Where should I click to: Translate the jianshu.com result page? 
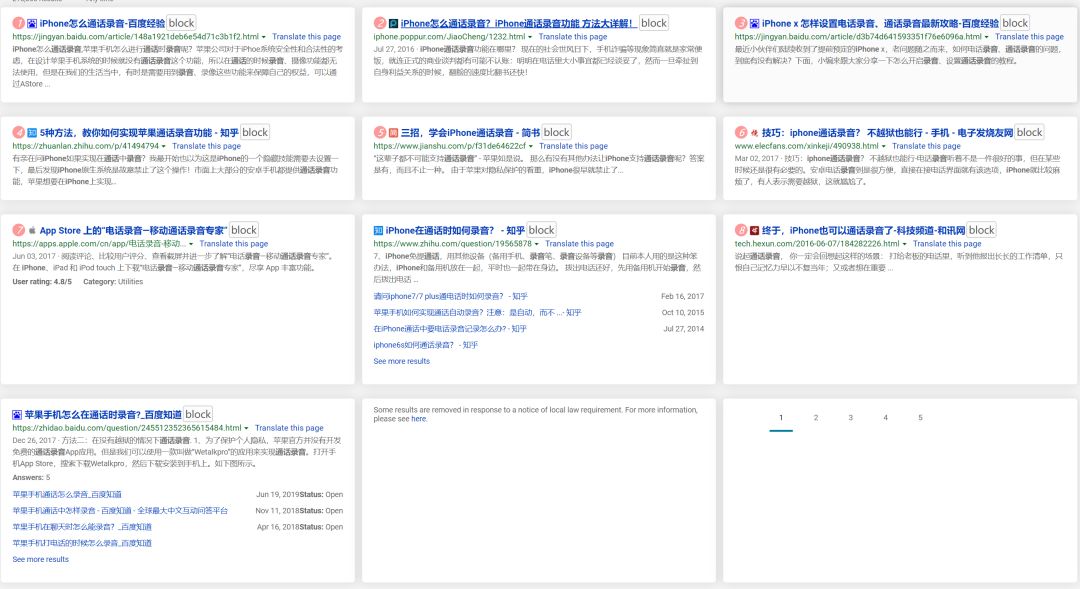pos(574,146)
